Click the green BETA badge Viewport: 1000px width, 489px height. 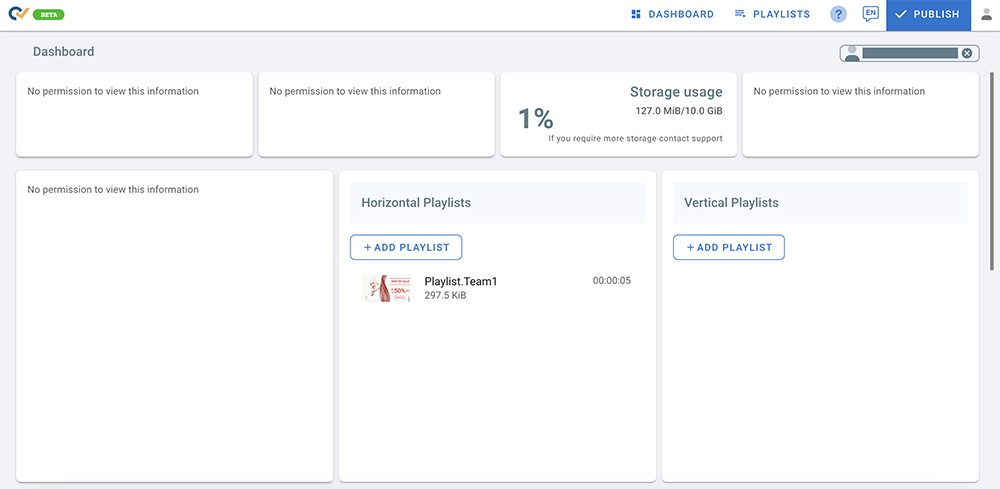(x=50, y=15)
